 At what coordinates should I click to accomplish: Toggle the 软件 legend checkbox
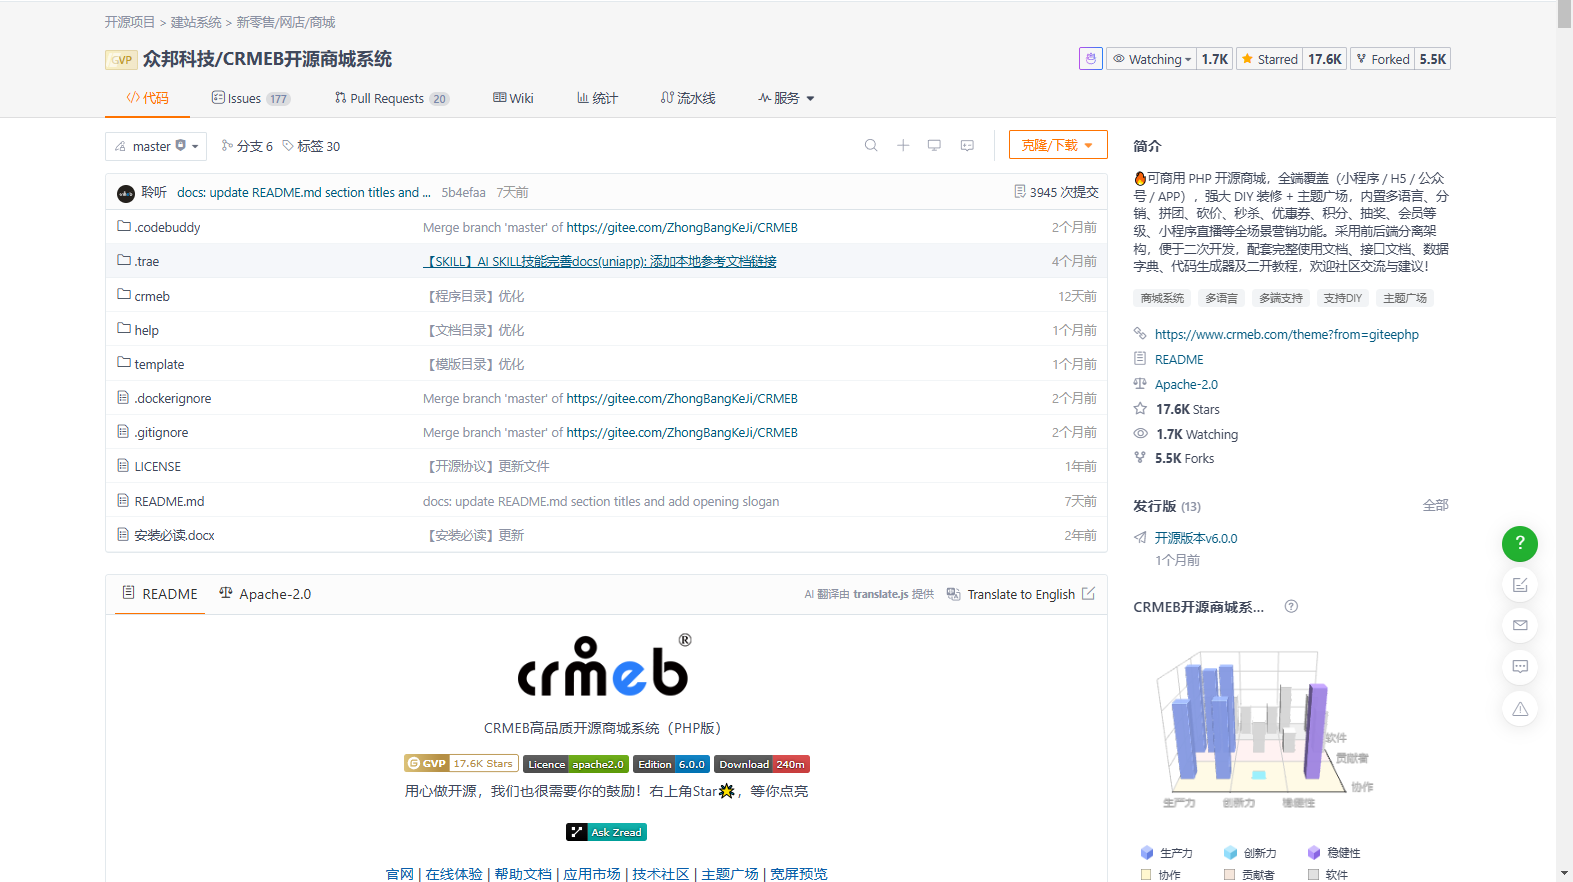click(x=1314, y=875)
